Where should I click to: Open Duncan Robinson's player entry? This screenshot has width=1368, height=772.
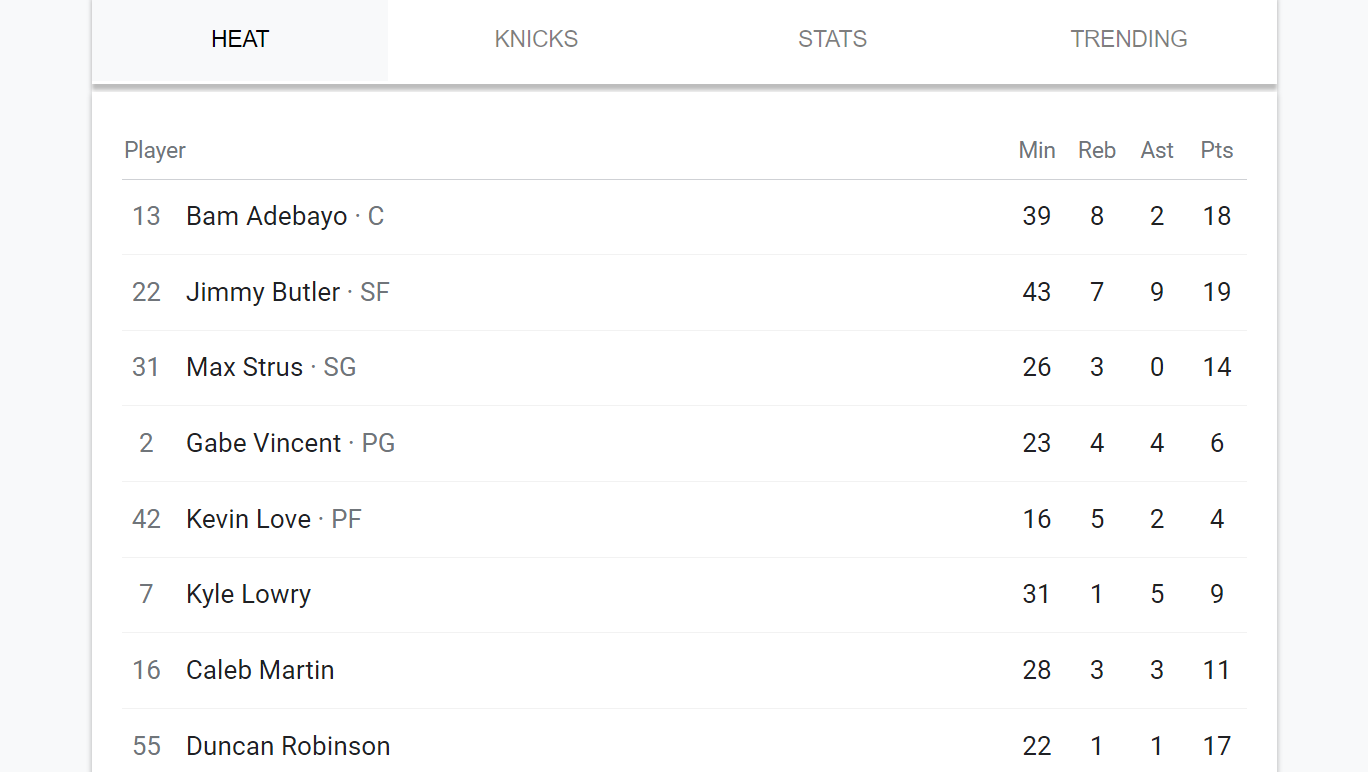[288, 747]
